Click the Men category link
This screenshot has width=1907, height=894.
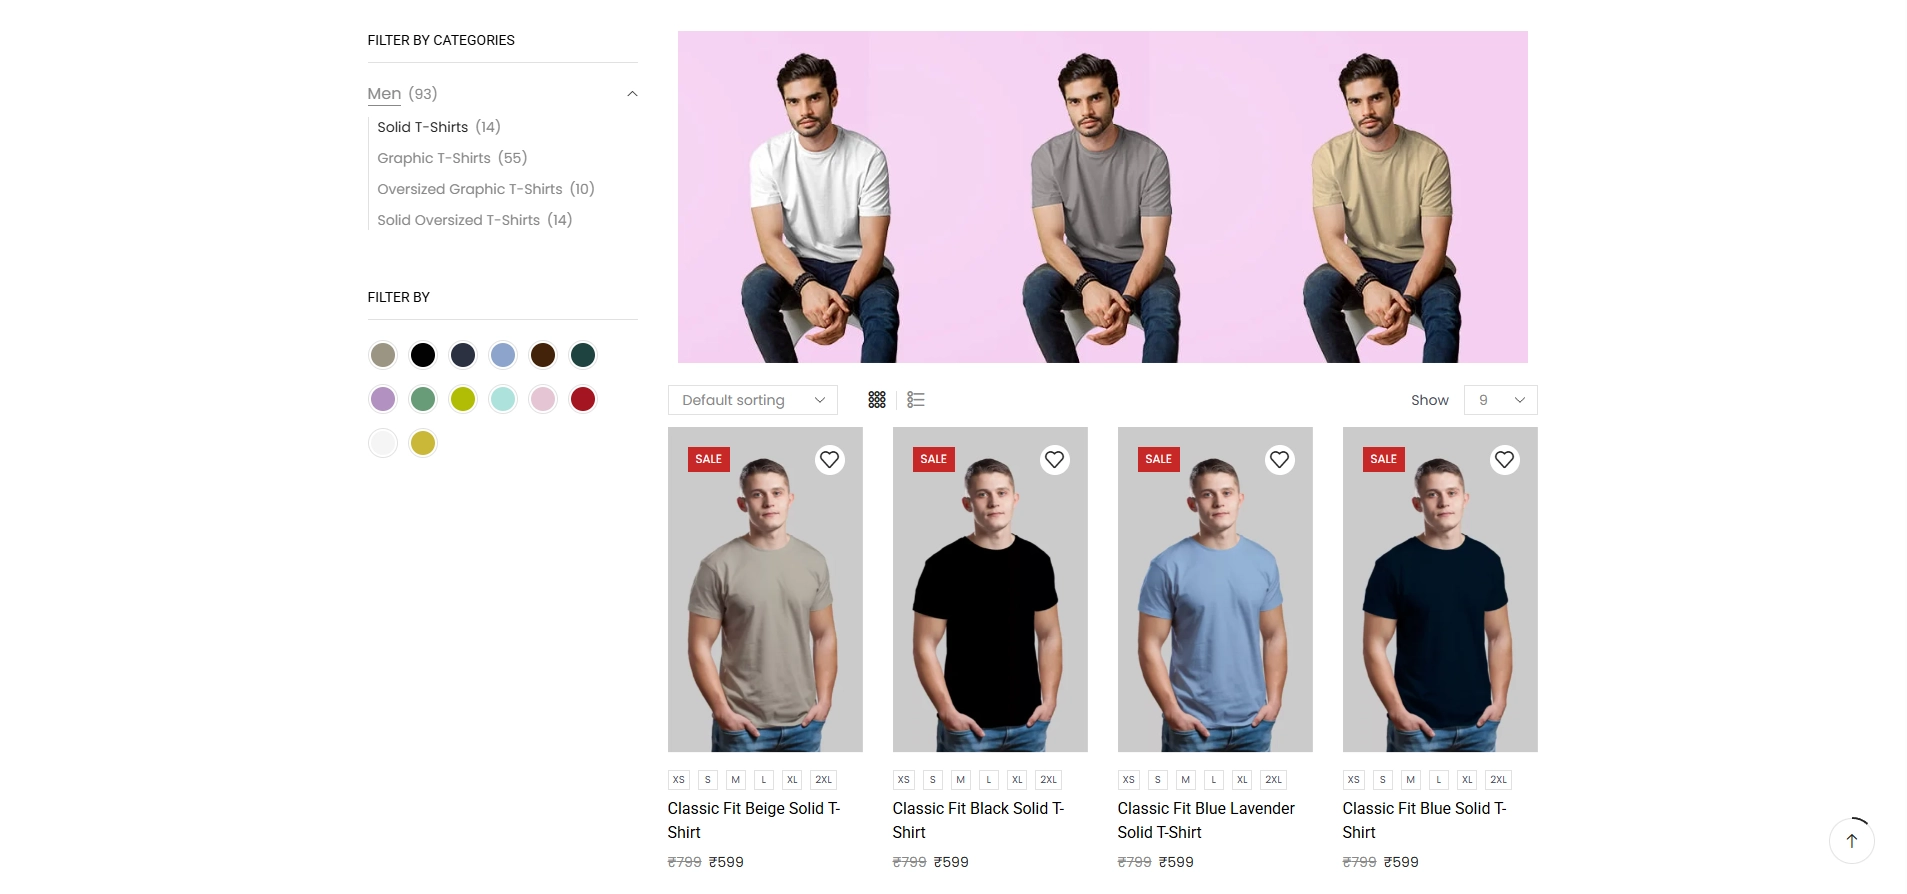384,94
